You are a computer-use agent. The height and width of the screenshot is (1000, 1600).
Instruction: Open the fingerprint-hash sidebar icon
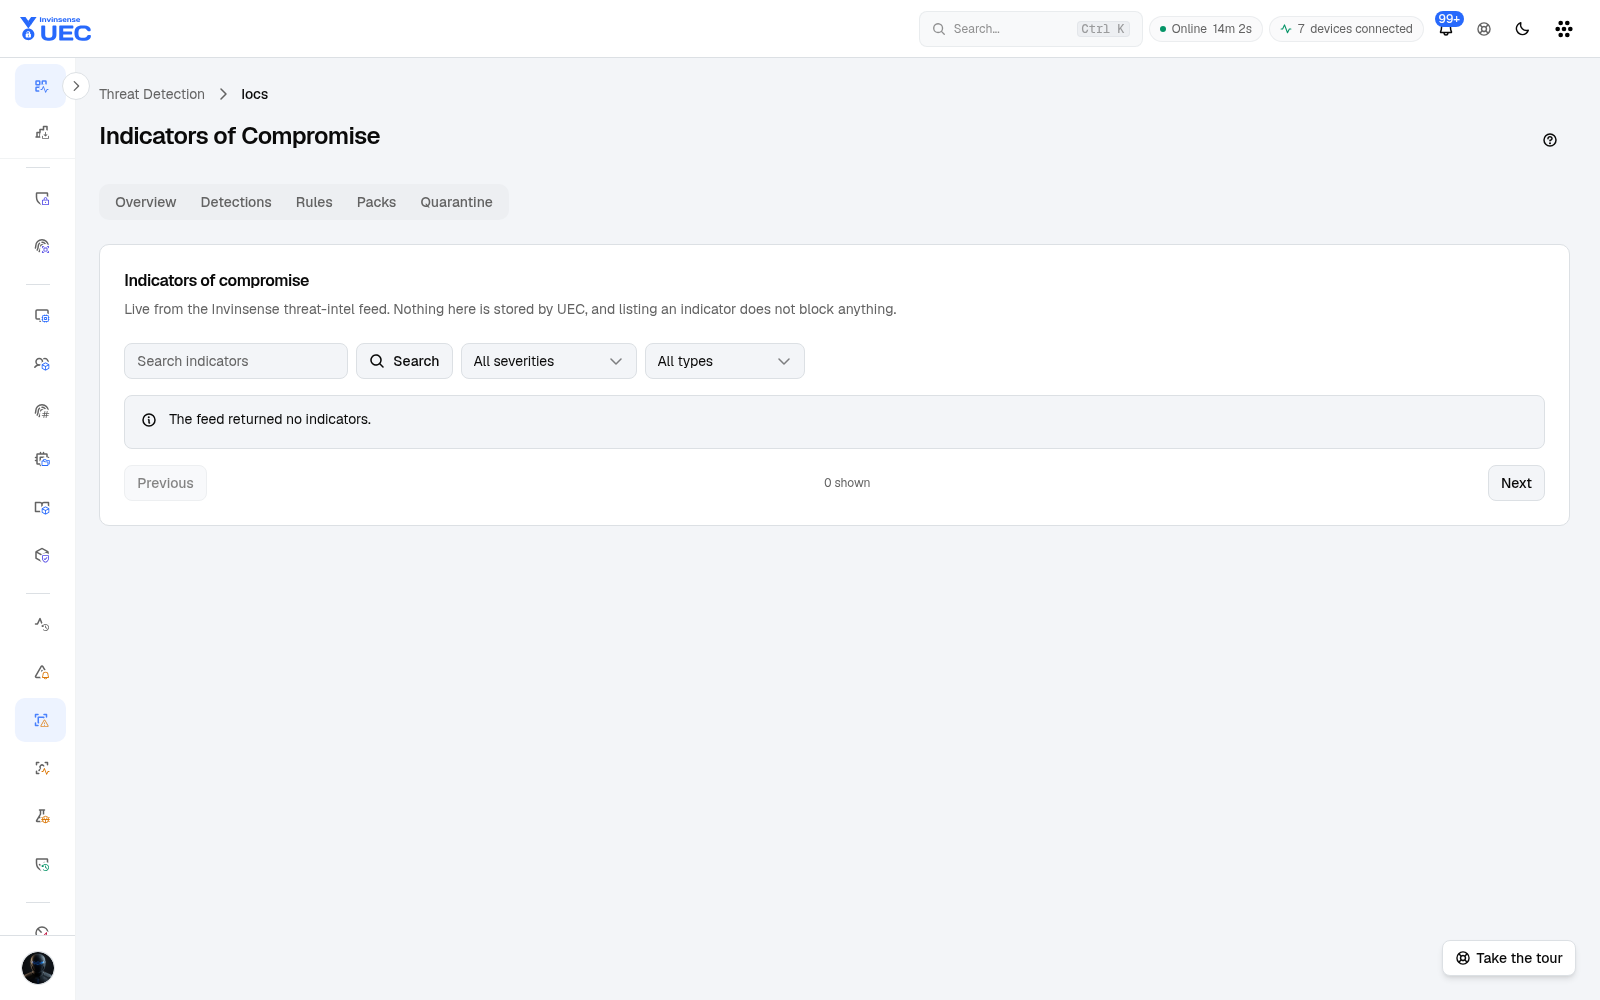tap(41, 411)
